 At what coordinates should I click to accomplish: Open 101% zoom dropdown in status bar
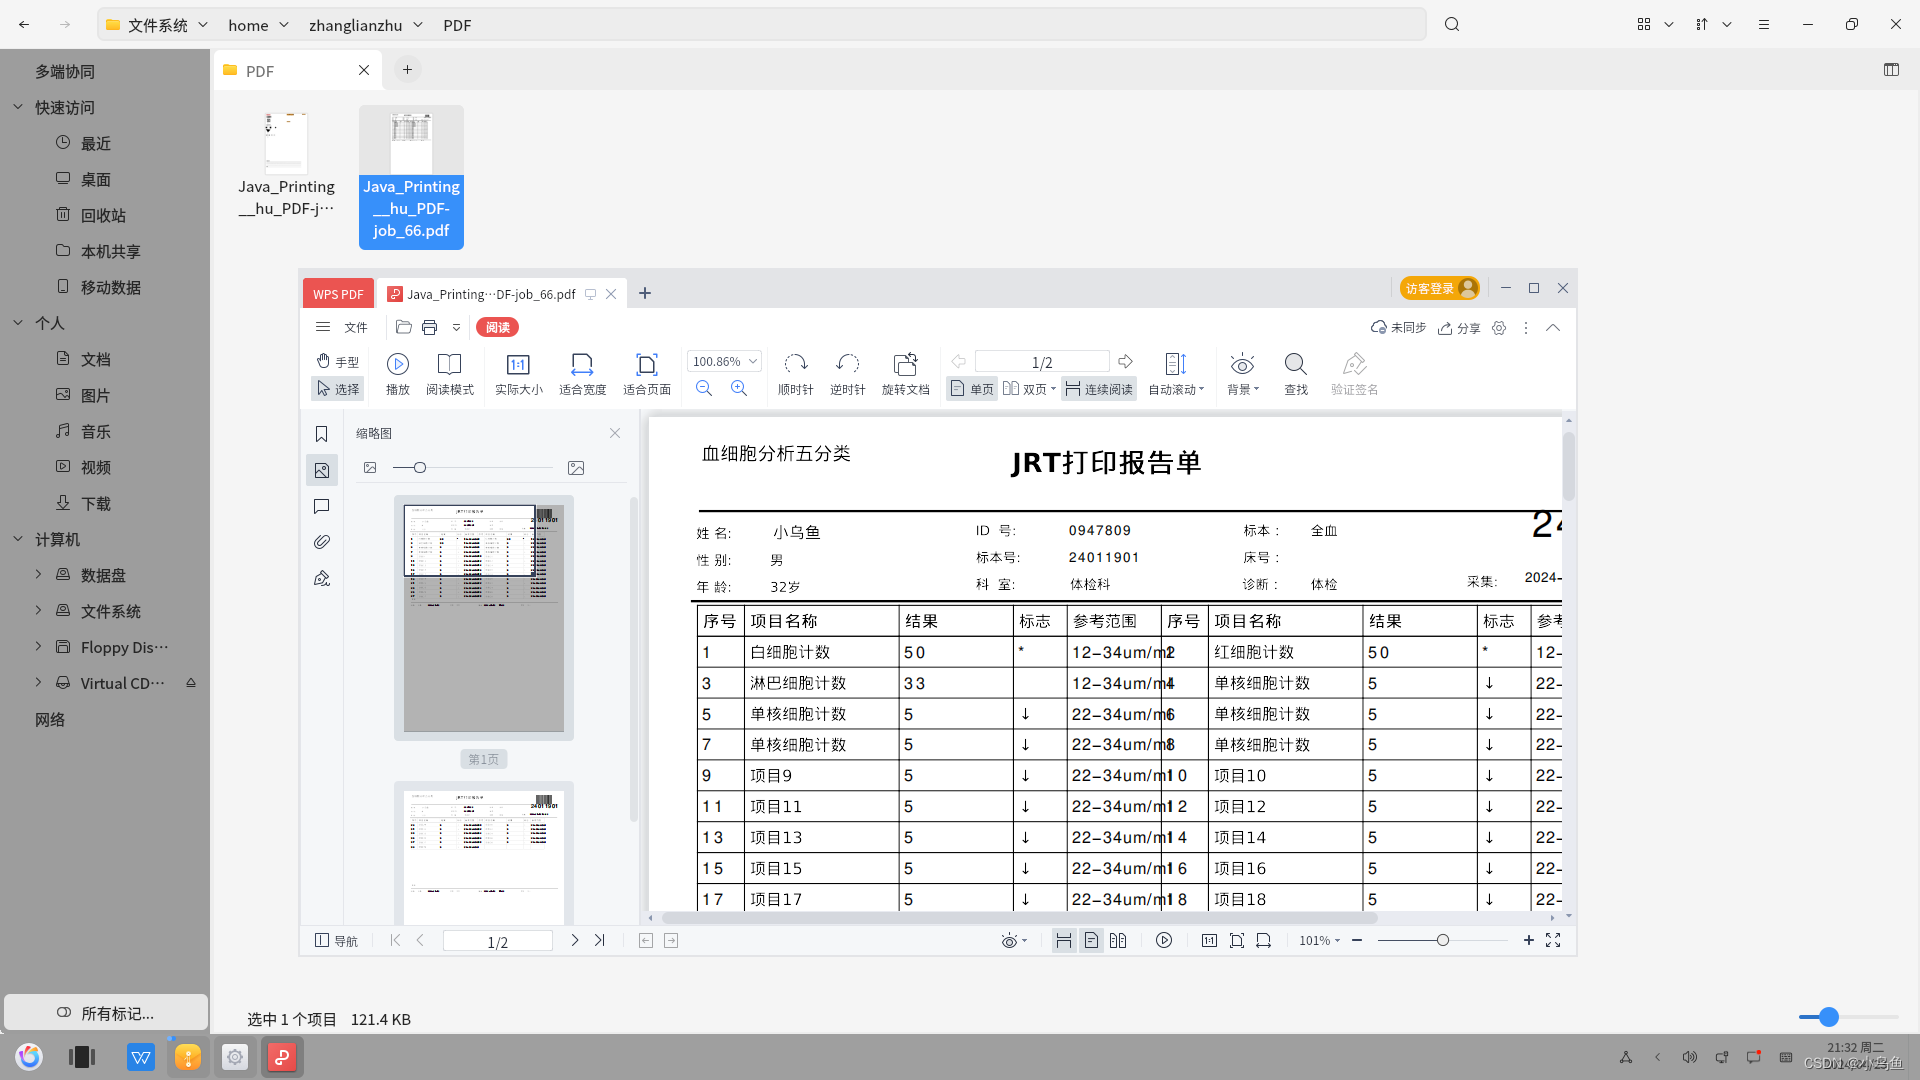point(1319,940)
